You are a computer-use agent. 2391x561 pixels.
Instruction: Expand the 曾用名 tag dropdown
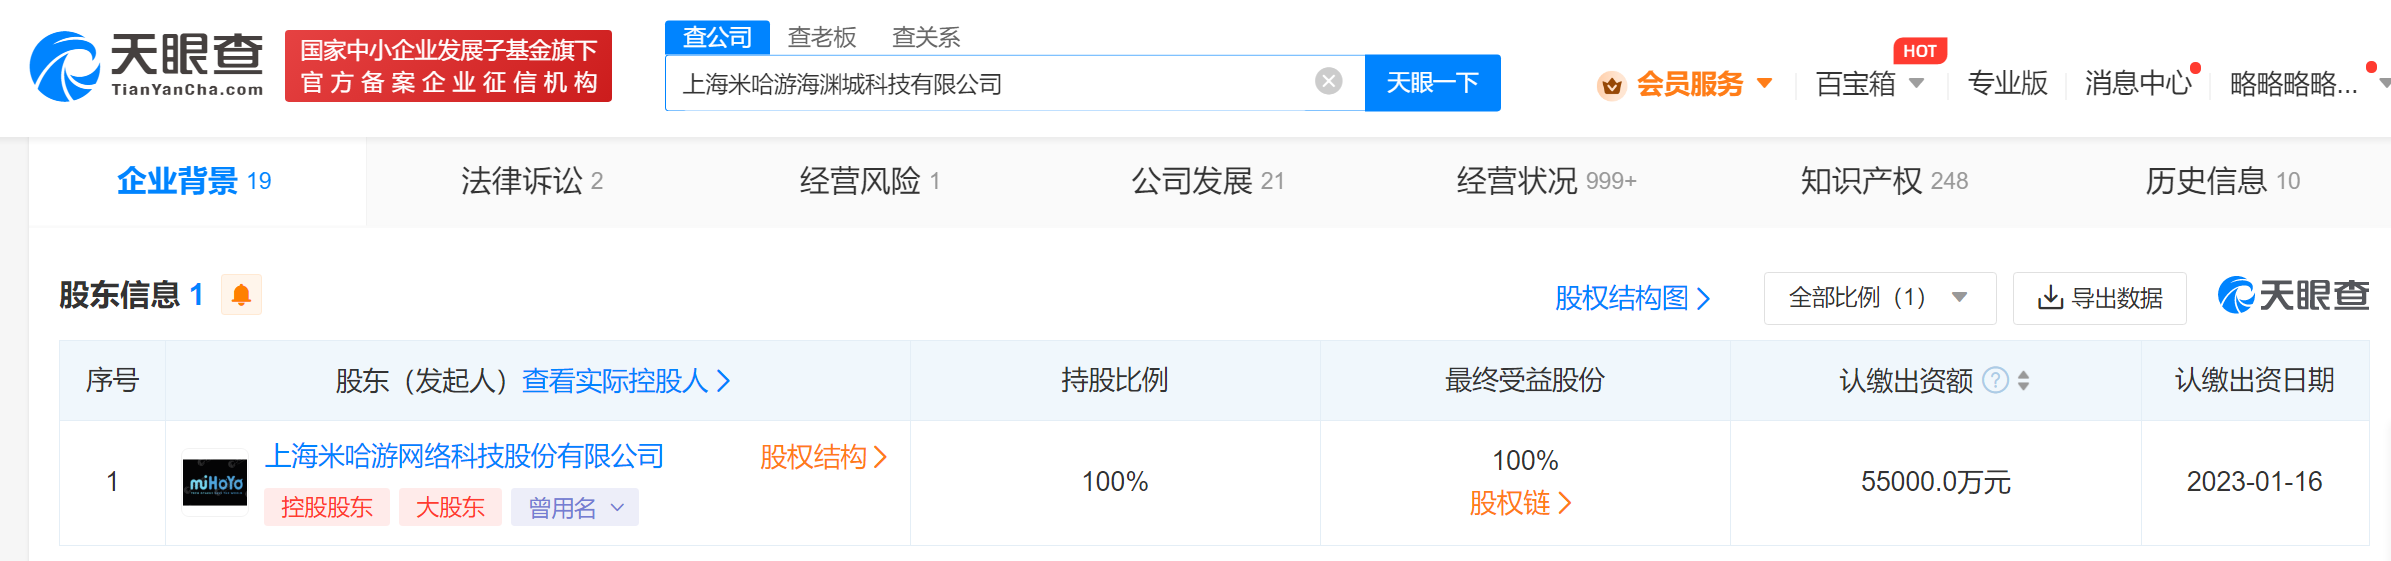pos(575,507)
